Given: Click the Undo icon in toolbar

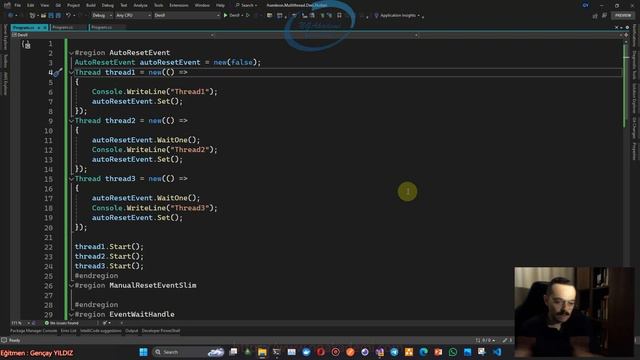Looking at the screenshot, I should point(68,16).
